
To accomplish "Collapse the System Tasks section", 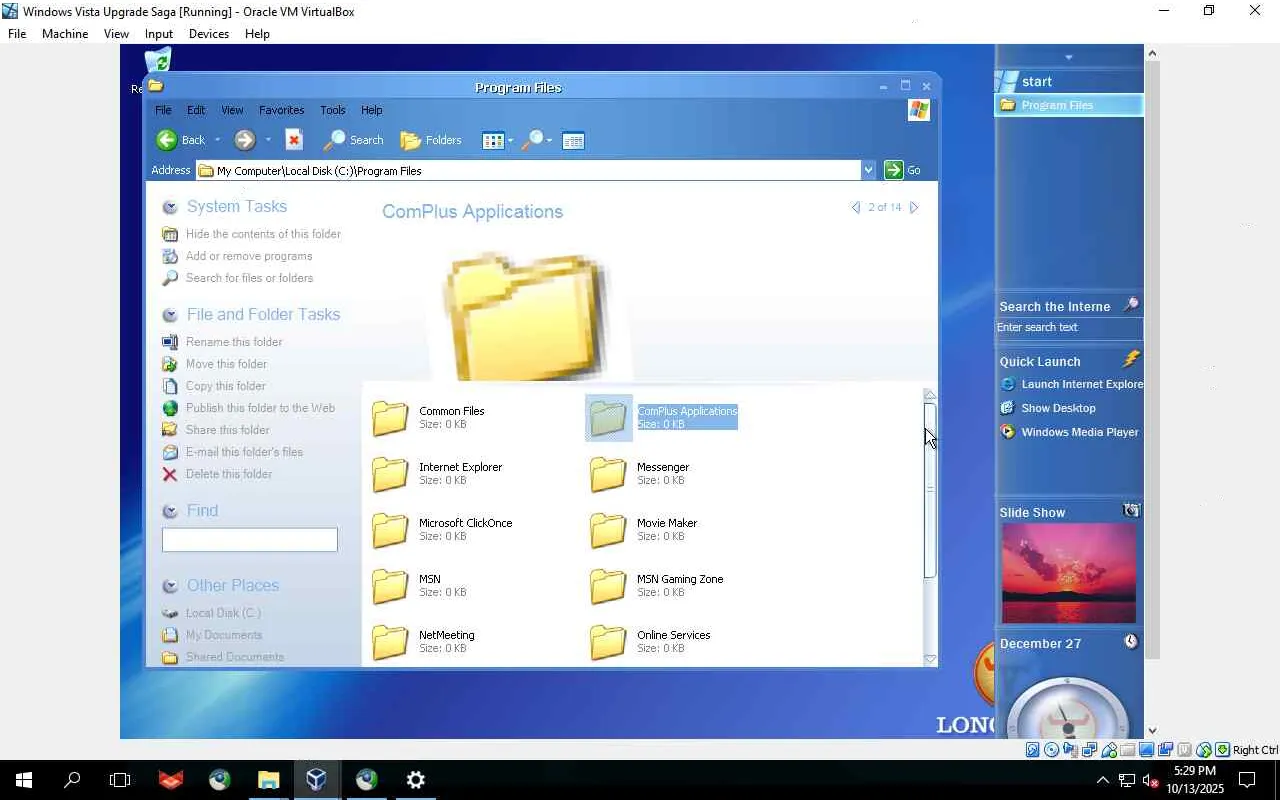I will pos(170,207).
